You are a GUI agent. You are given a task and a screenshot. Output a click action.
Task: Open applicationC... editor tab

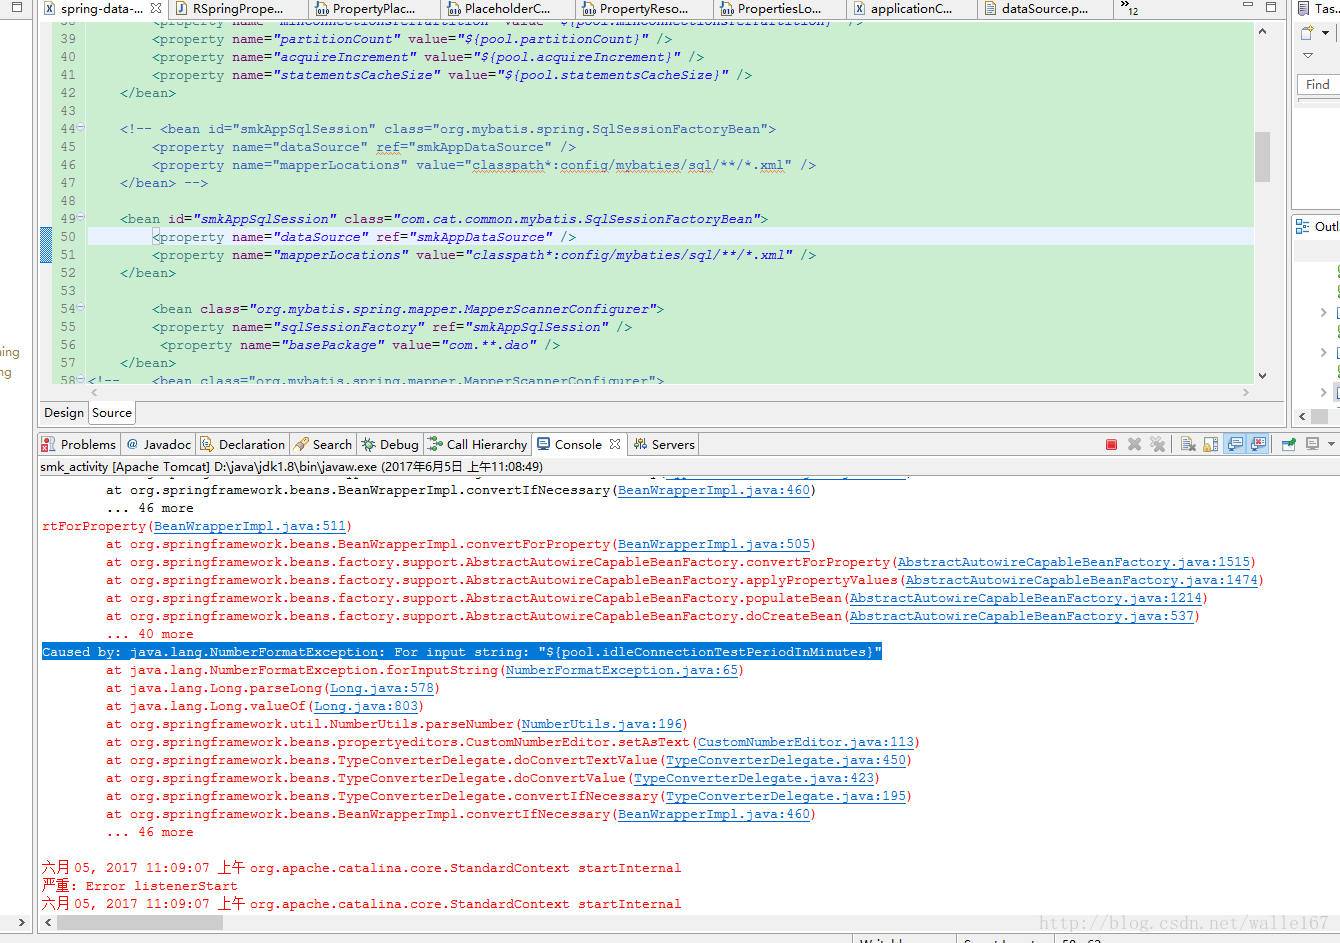911,9
